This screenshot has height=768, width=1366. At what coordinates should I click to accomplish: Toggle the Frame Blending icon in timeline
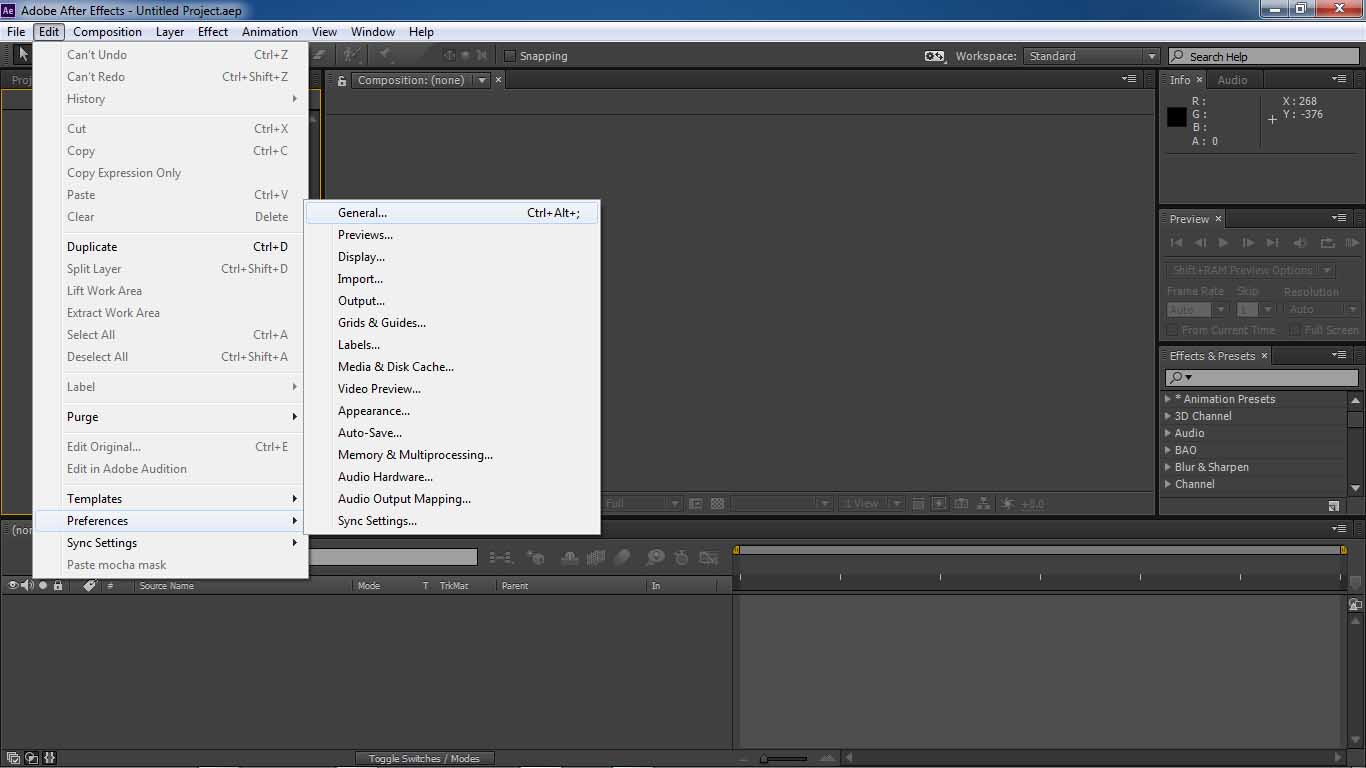click(596, 558)
